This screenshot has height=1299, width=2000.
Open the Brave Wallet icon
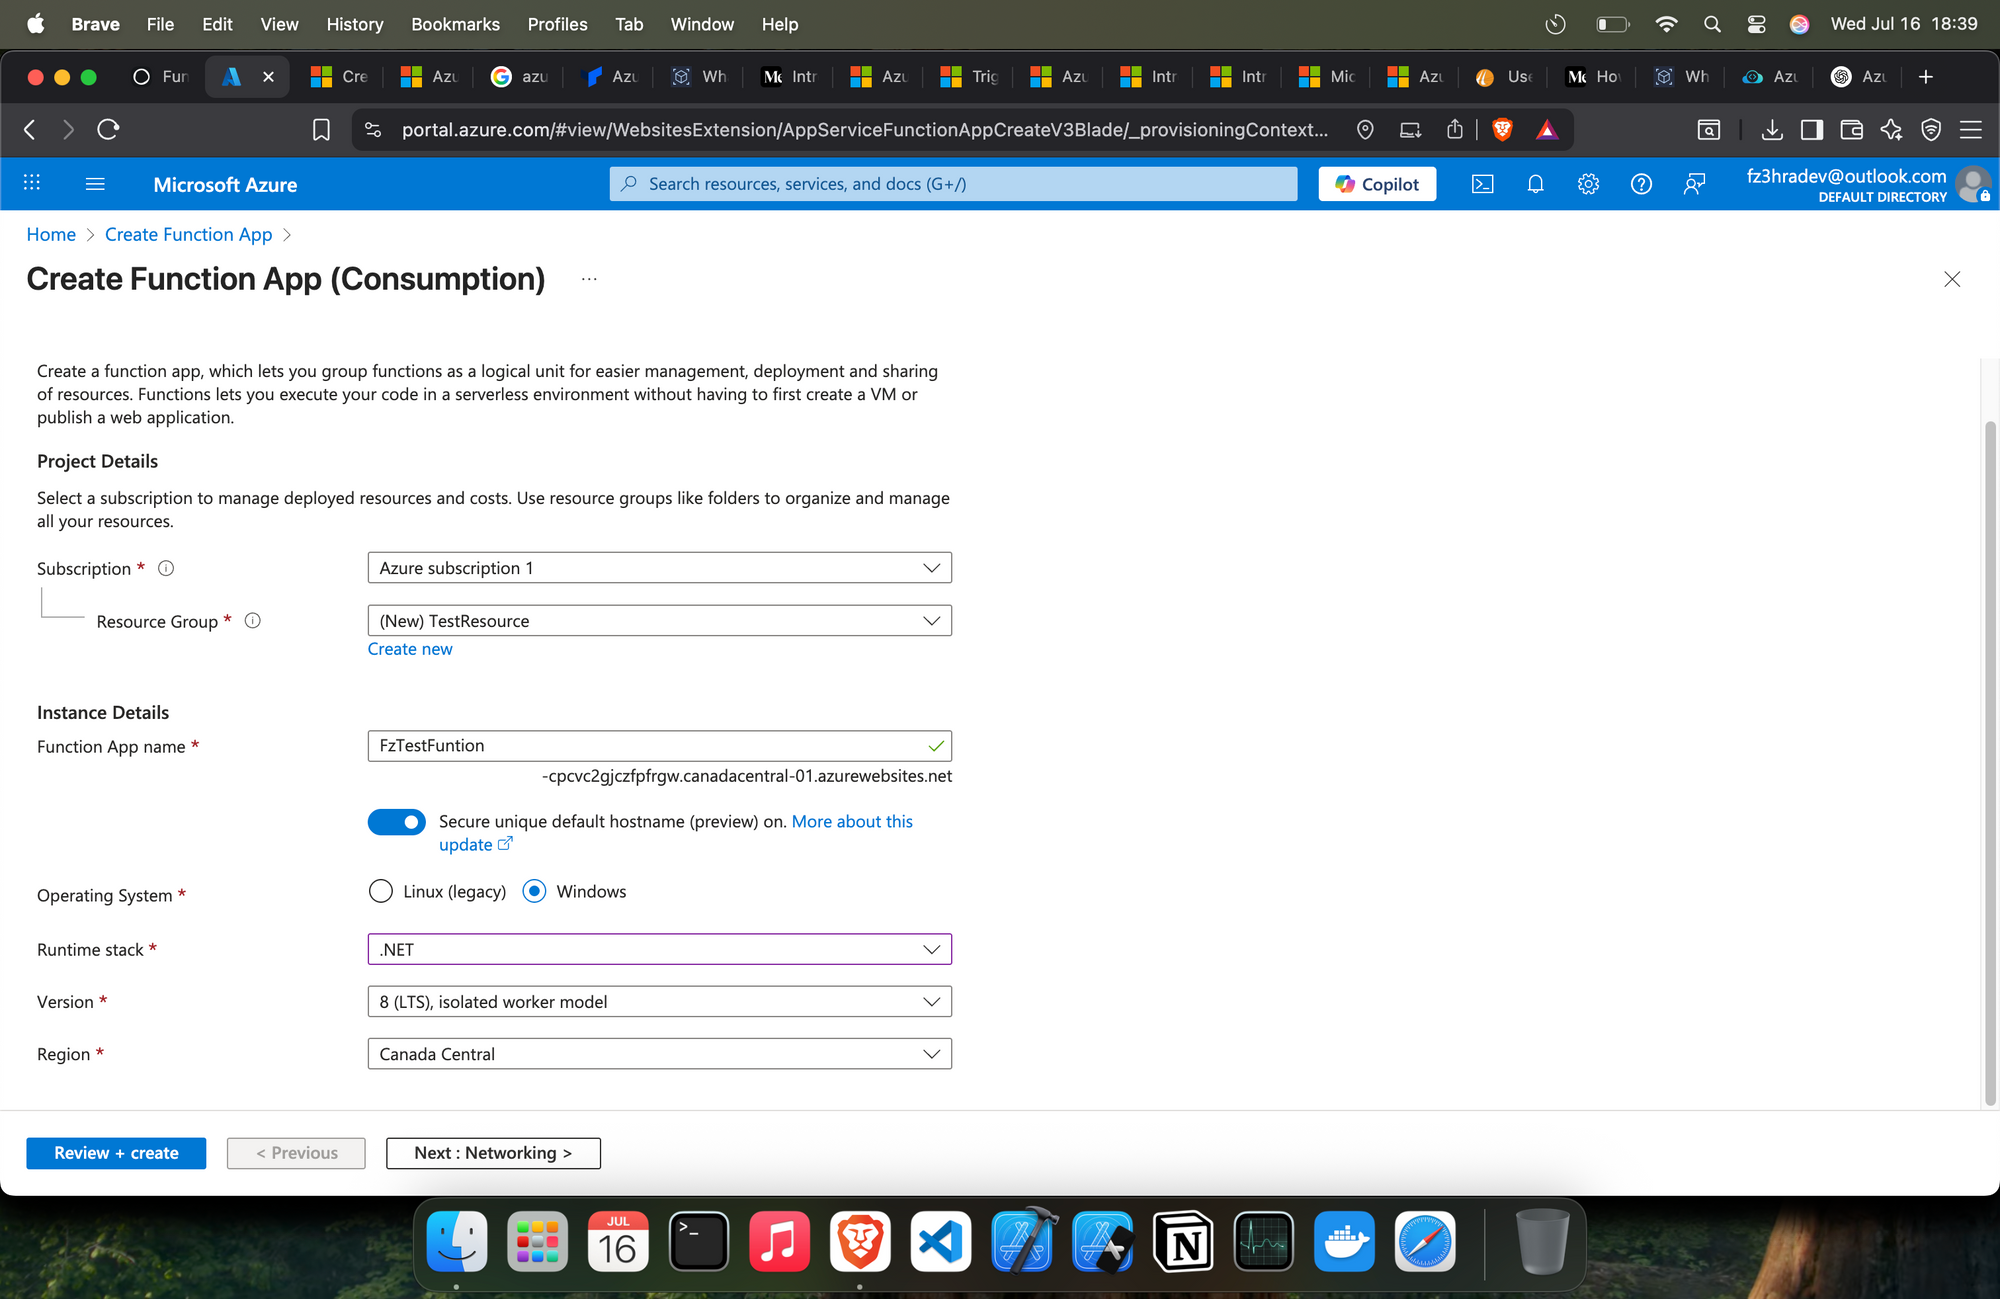1851,129
